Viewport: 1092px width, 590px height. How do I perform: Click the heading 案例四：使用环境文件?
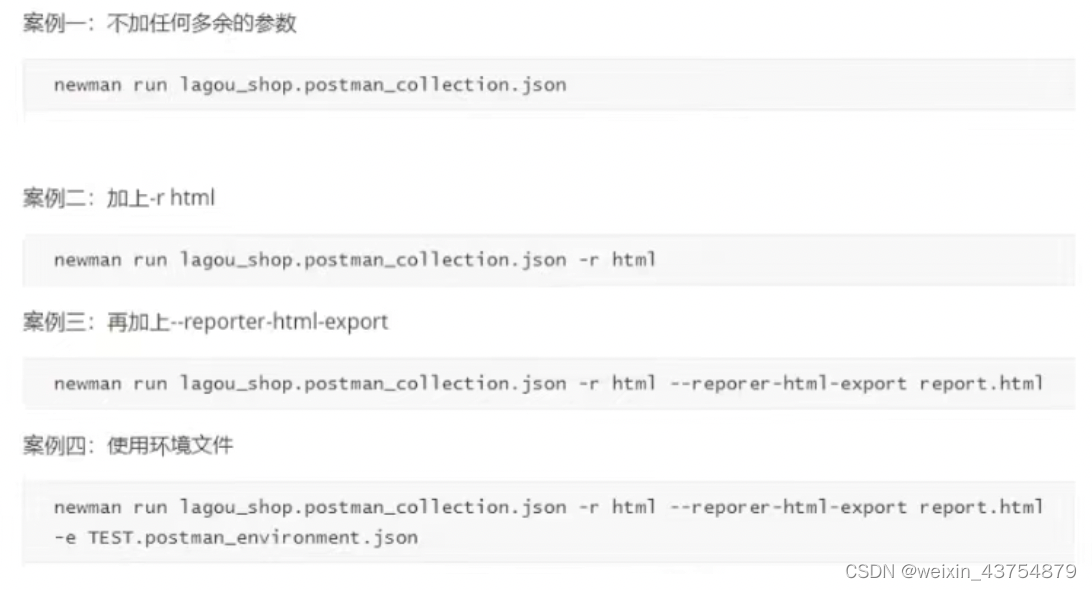[128, 445]
